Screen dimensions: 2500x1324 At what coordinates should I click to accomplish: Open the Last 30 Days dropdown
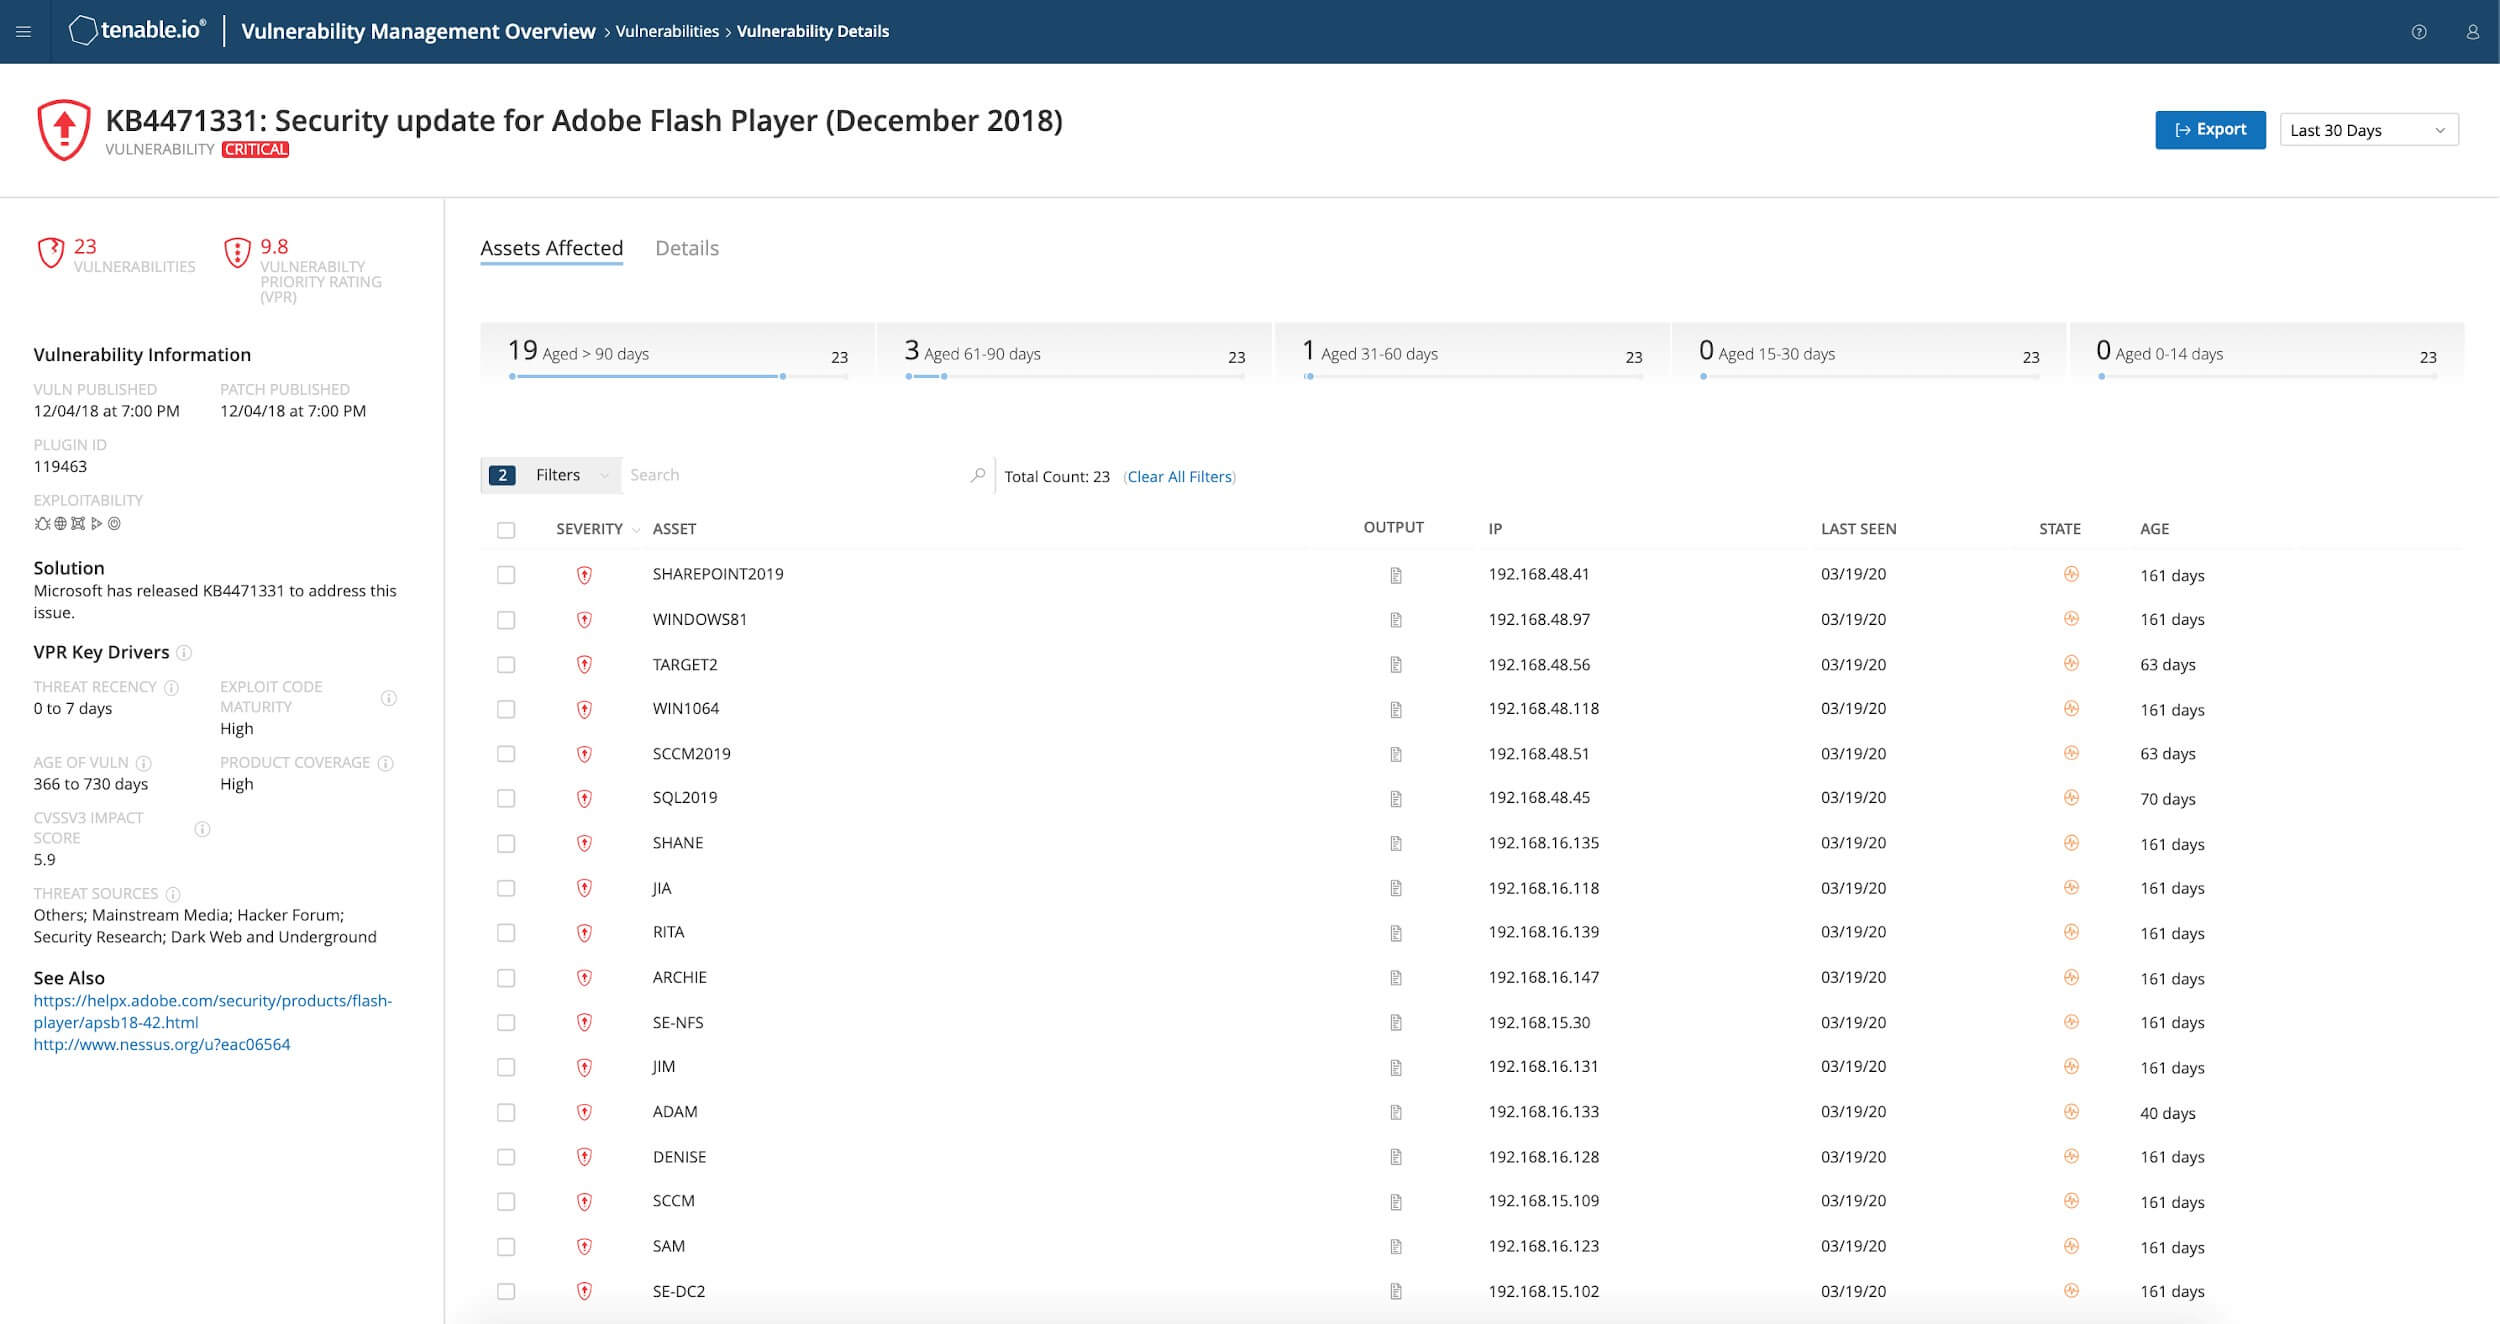pos(2368,130)
